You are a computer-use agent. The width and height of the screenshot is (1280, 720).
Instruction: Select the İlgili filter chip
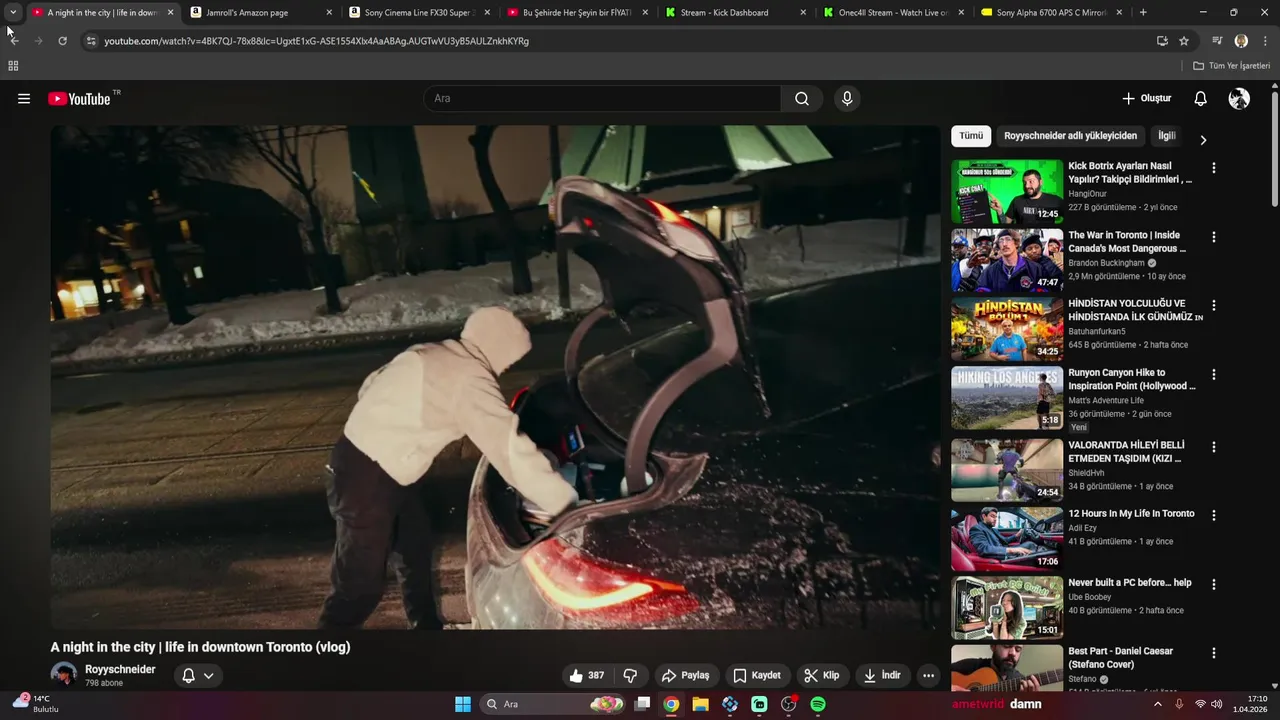(1166, 136)
